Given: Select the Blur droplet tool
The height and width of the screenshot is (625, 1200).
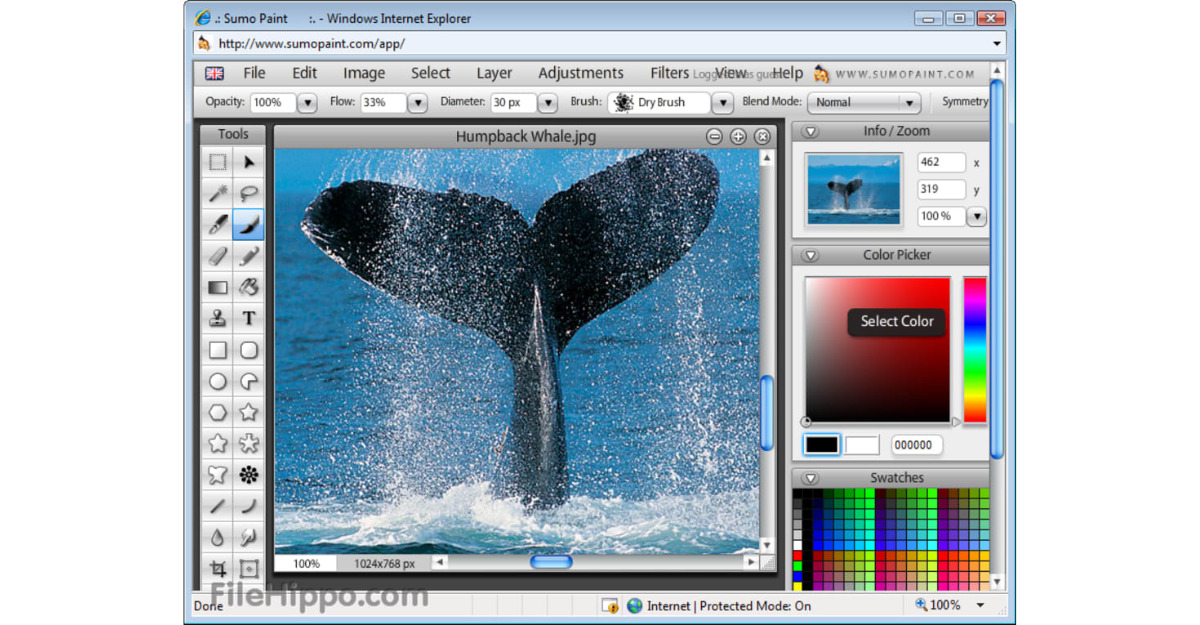Looking at the screenshot, I should tap(217, 537).
